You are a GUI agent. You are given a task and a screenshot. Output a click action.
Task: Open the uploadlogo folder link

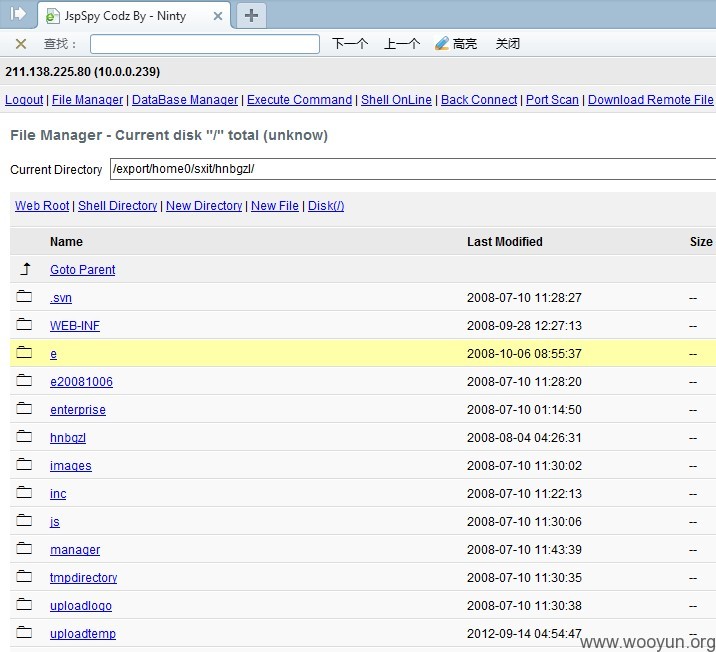click(x=81, y=606)
